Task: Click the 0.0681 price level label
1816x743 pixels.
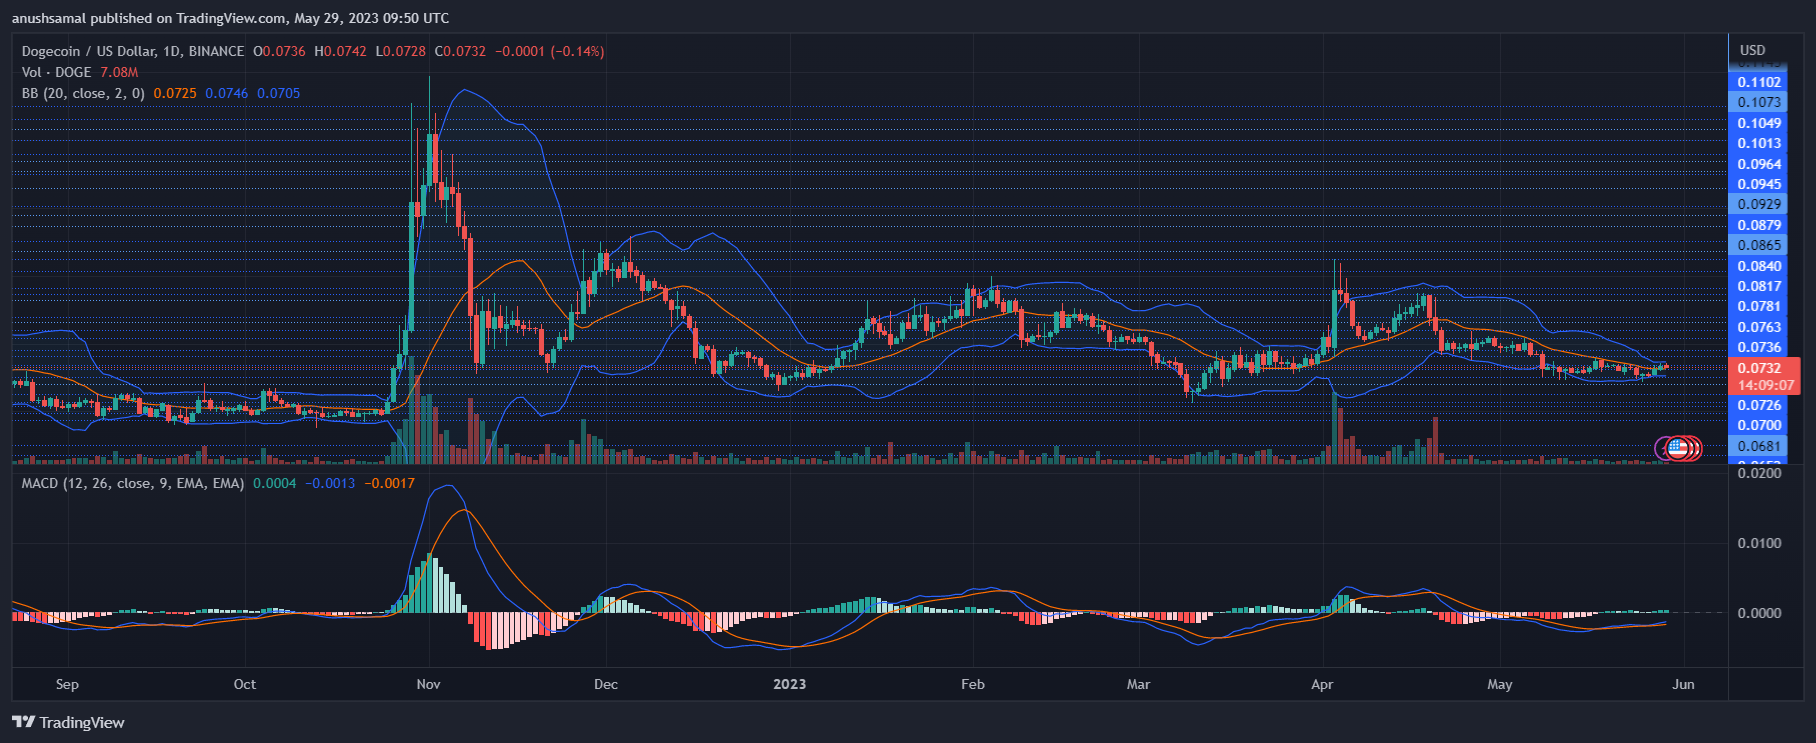Action: click(x=1759, y=446)
